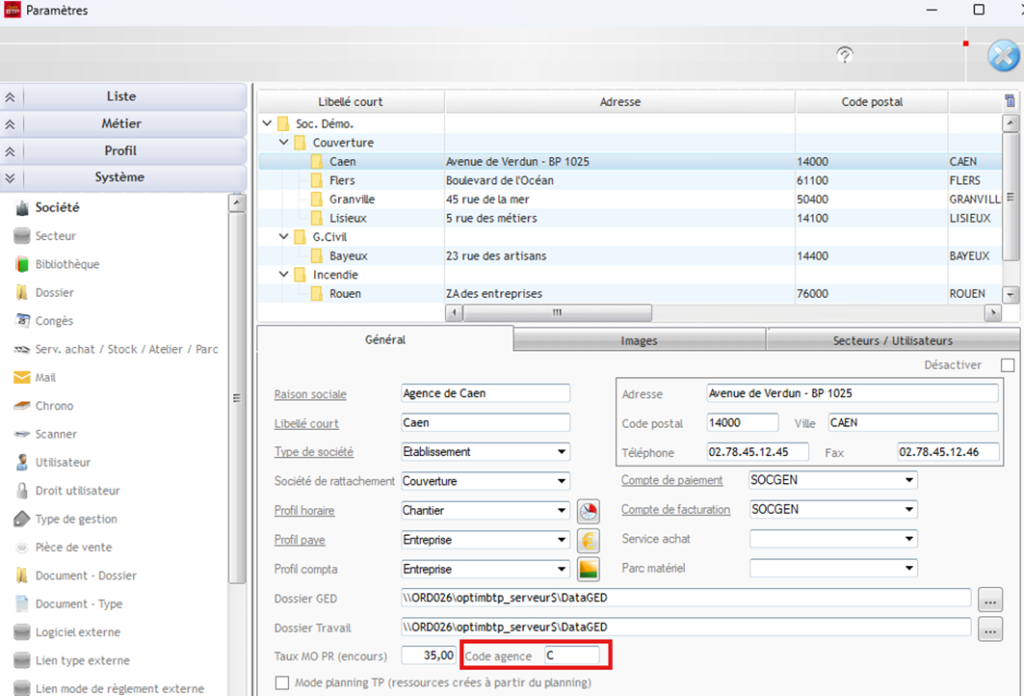The width and height of the screenshot is (1024, 696).
Task: Switch to the Images tab
Action: pyautogui.click(x=639, y=341)
